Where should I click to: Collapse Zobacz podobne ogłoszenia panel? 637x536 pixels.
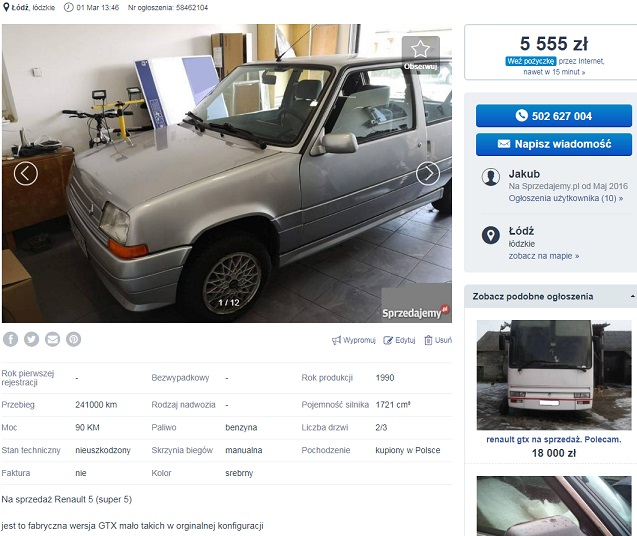[x=632, y=297]
